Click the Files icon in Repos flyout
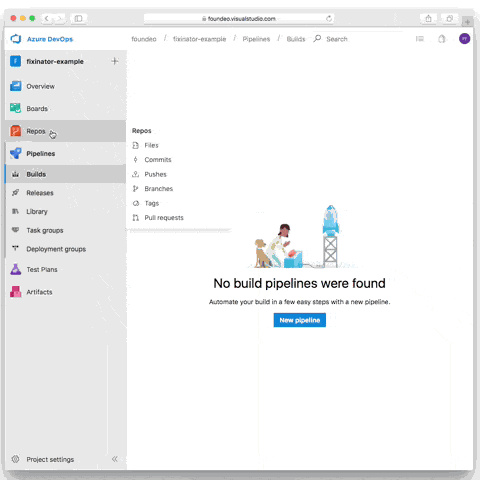The width and height of the screenshot is (480, 480). (136, 145)
